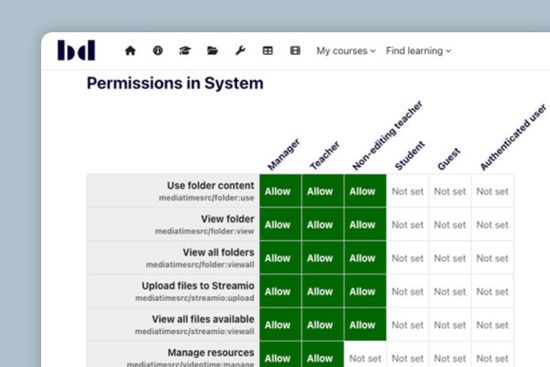This screenshot has height=367, width=550.
Task: Click Guest Not set for View all folders
Action: click(x=450, y=258)
